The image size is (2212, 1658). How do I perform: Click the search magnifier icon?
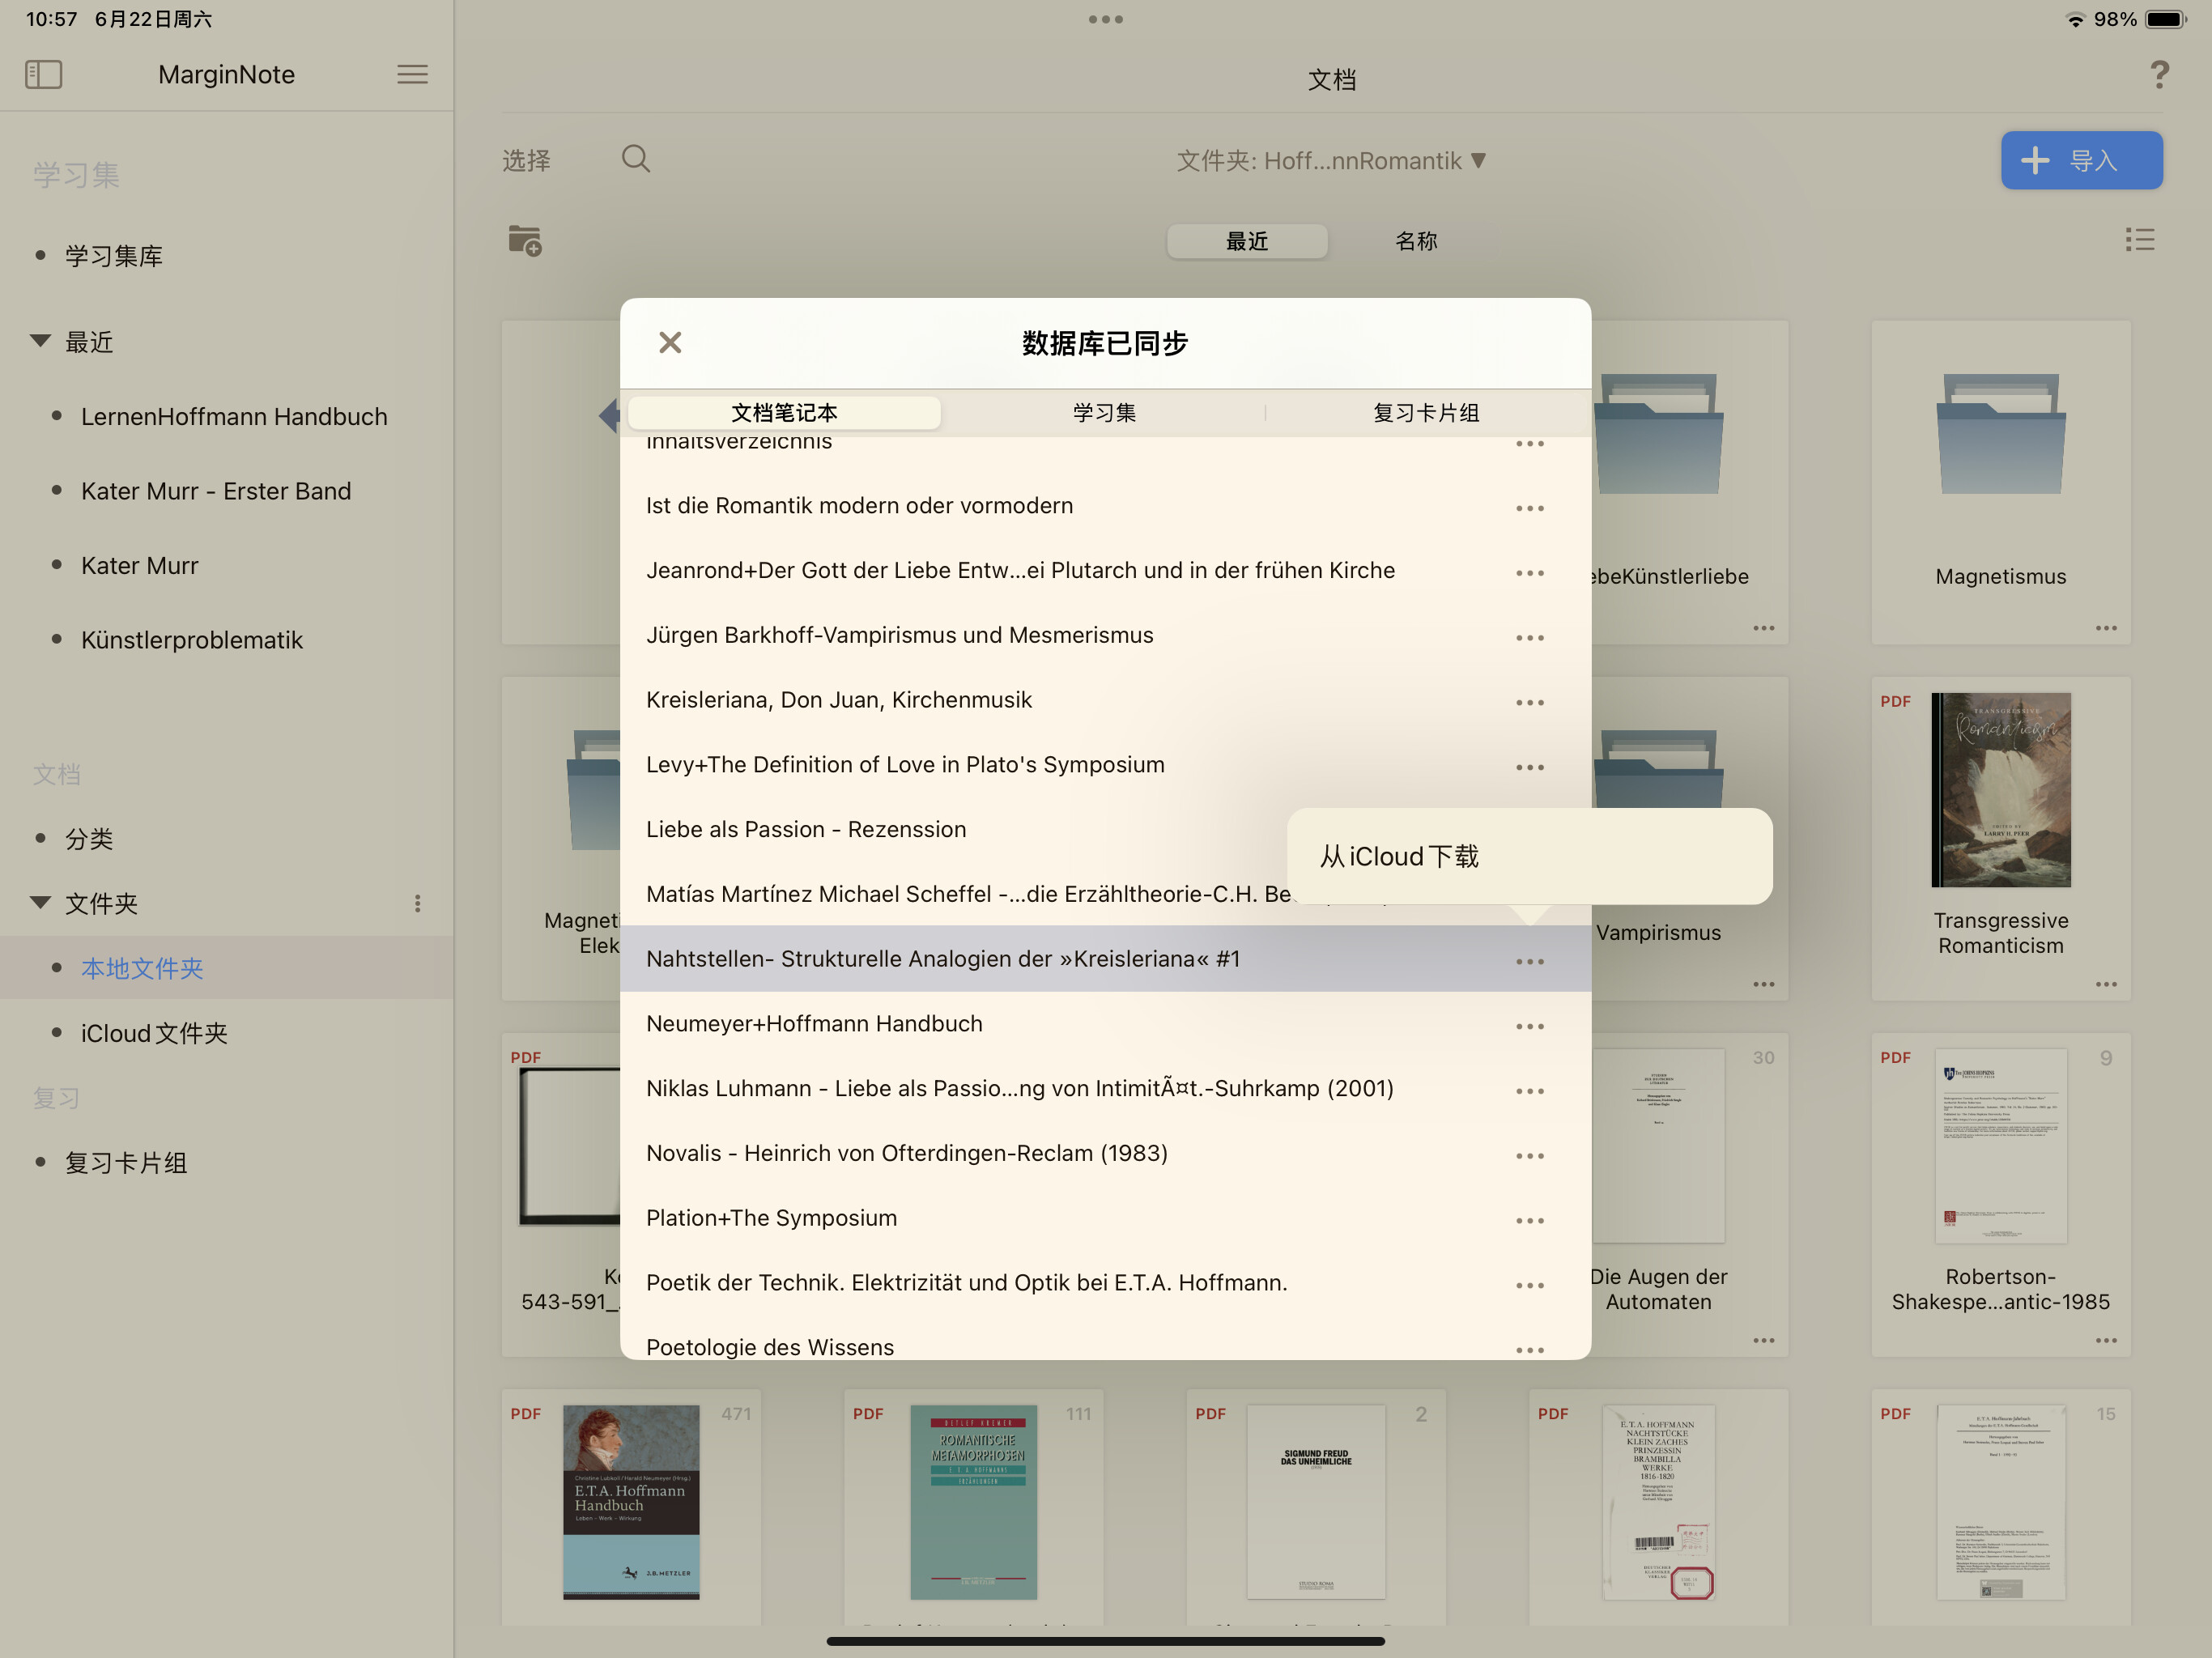636,159
